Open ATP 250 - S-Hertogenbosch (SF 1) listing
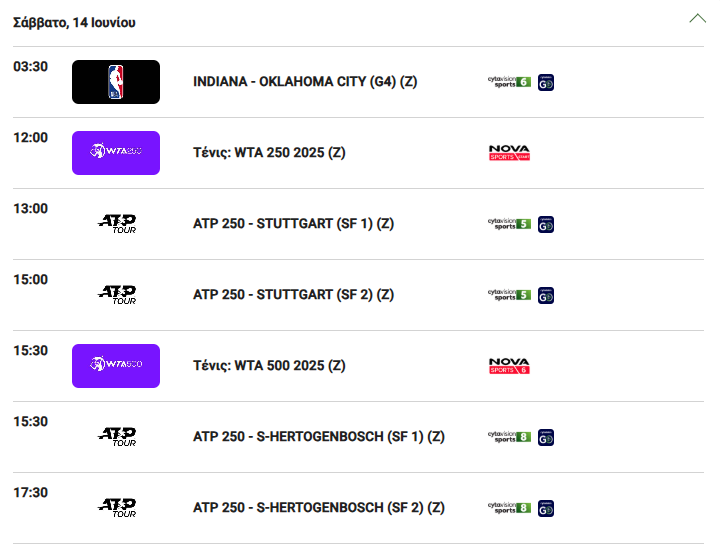Screen dimensions: 720x544 click(319, 437)
